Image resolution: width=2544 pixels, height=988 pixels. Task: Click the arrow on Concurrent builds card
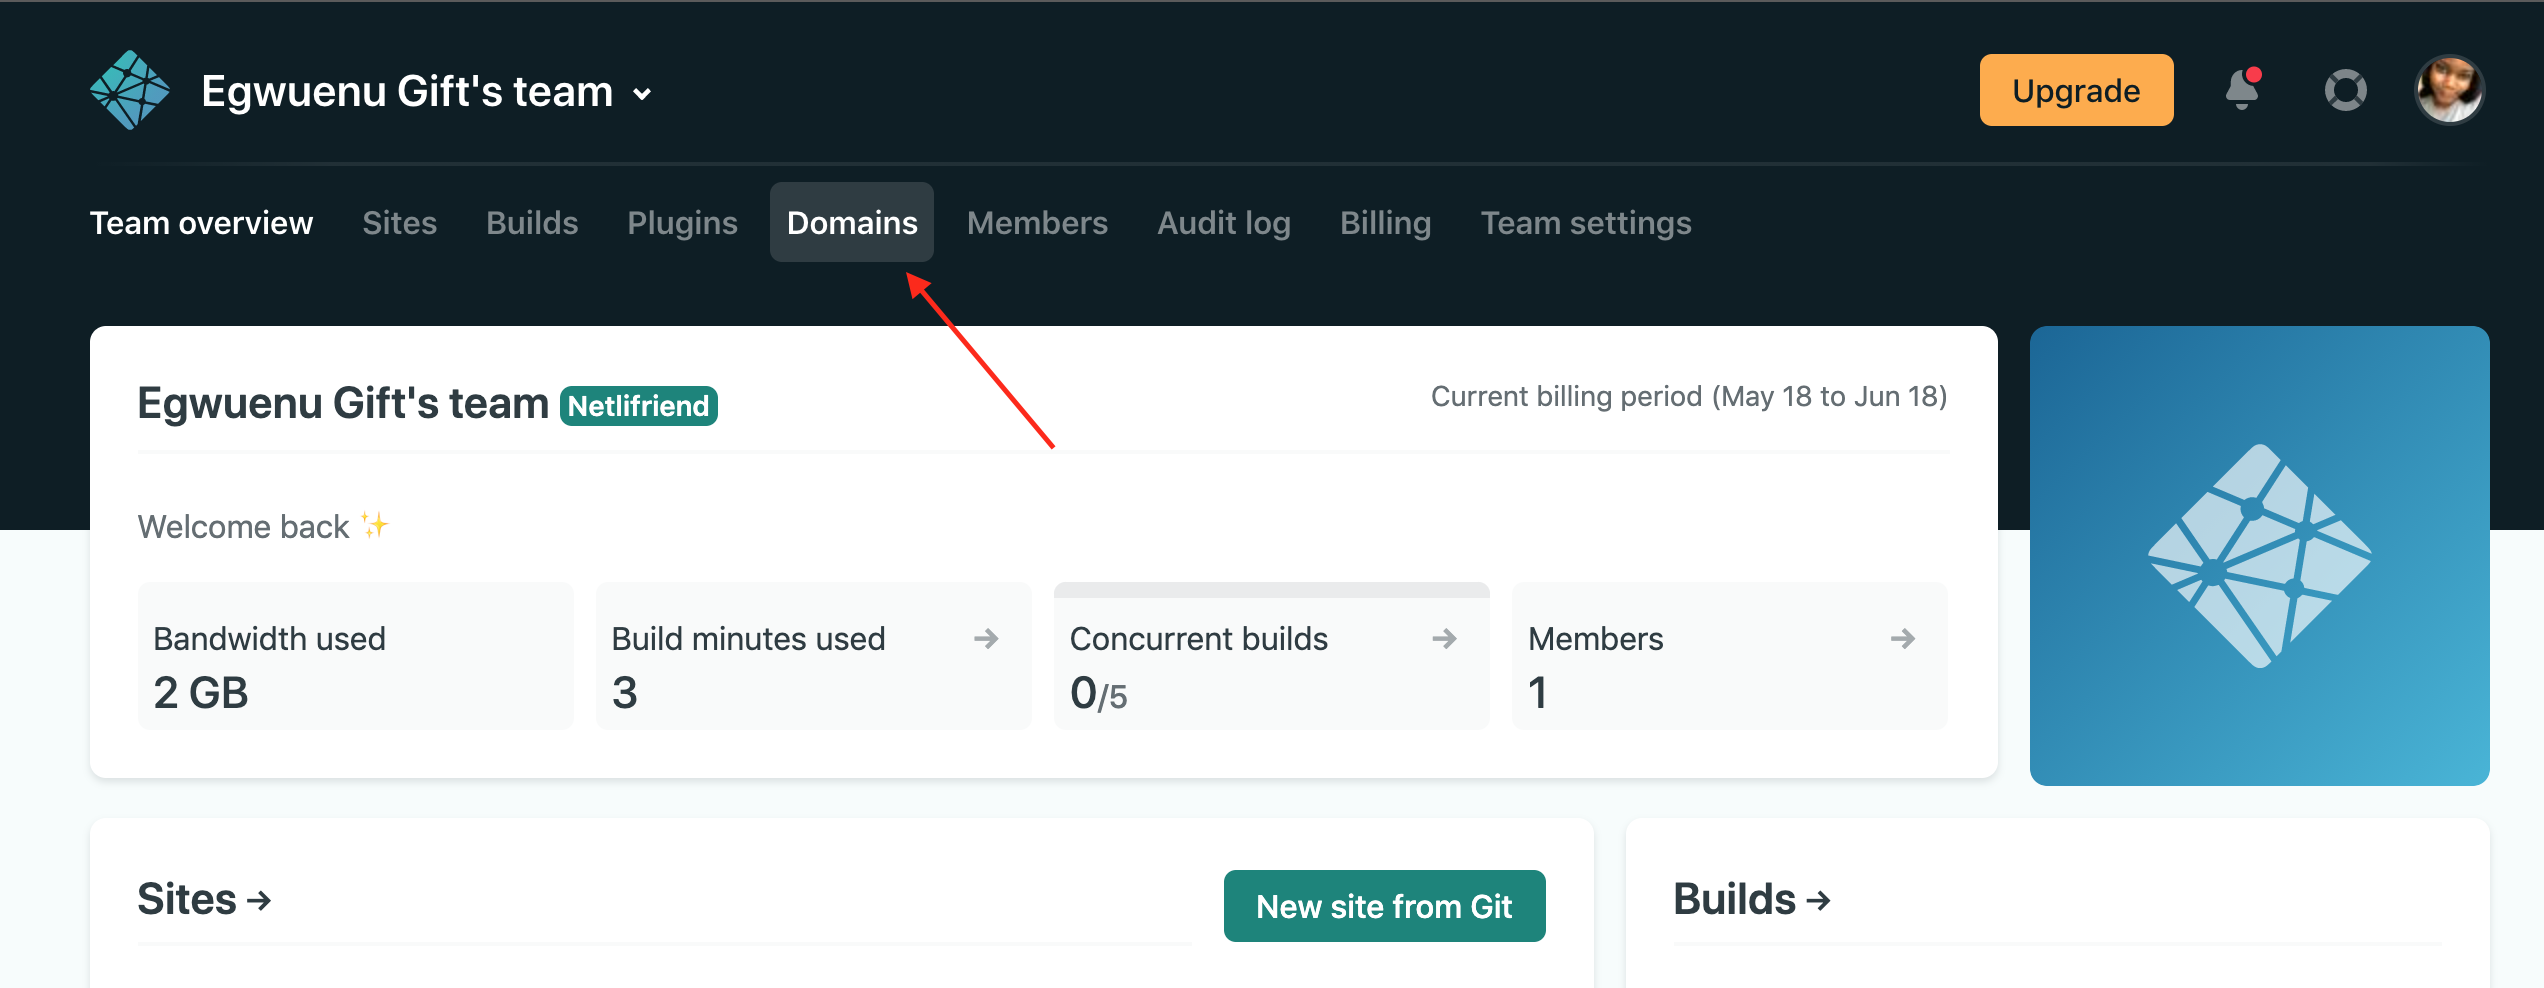click(1444, 639)
